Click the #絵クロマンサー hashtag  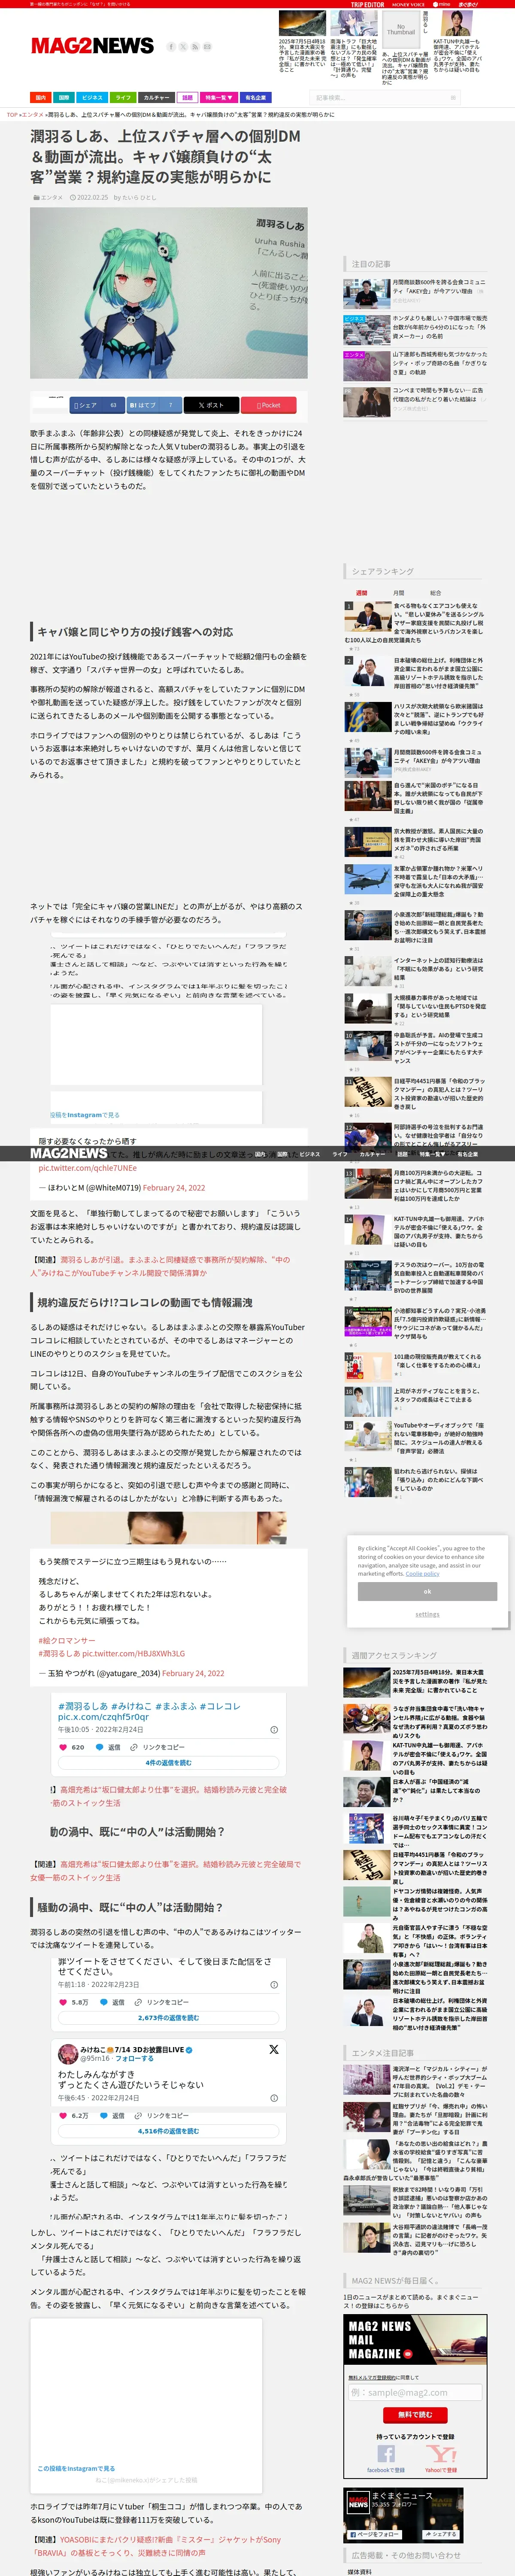coord(67,1640)
